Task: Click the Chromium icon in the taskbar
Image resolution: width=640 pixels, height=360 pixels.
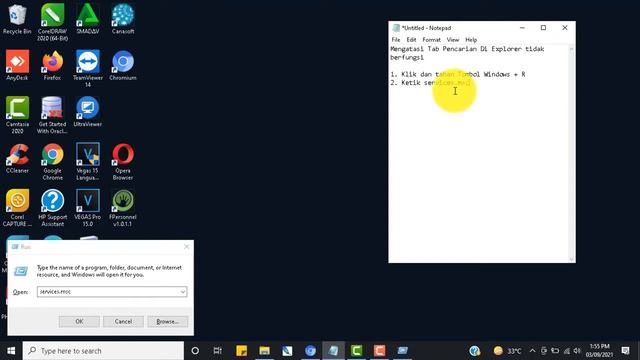Action: pyautogui.click(x=310, y=351)
